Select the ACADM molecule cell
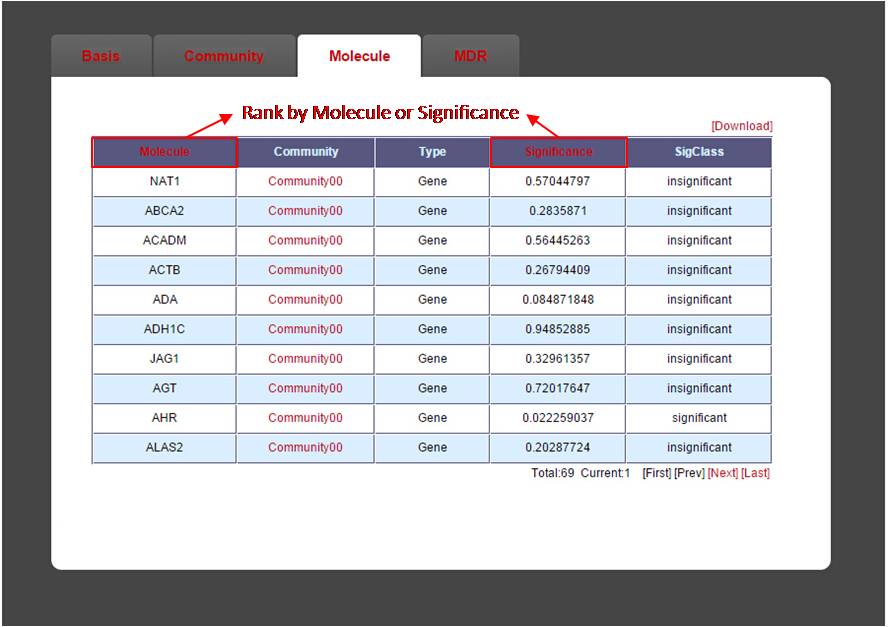 (164, 240)
